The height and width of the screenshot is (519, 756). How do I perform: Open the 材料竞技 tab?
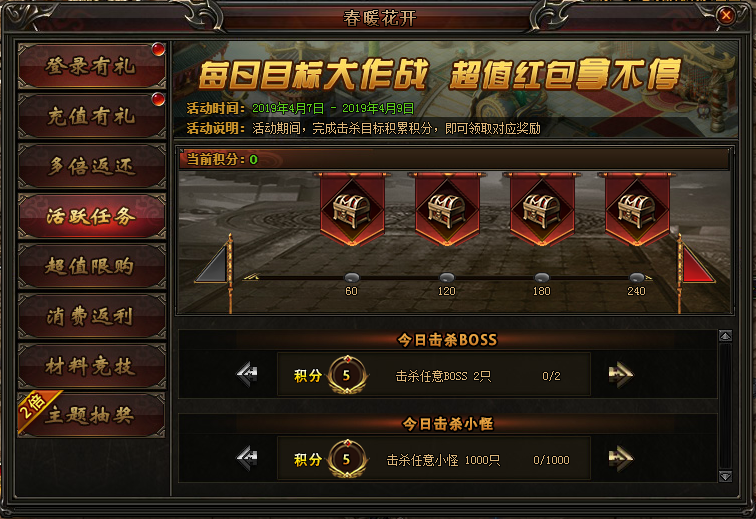(92, 366)
